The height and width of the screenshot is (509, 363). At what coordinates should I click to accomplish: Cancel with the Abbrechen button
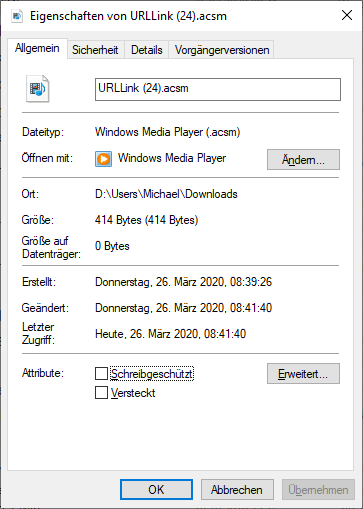(237, 490)
